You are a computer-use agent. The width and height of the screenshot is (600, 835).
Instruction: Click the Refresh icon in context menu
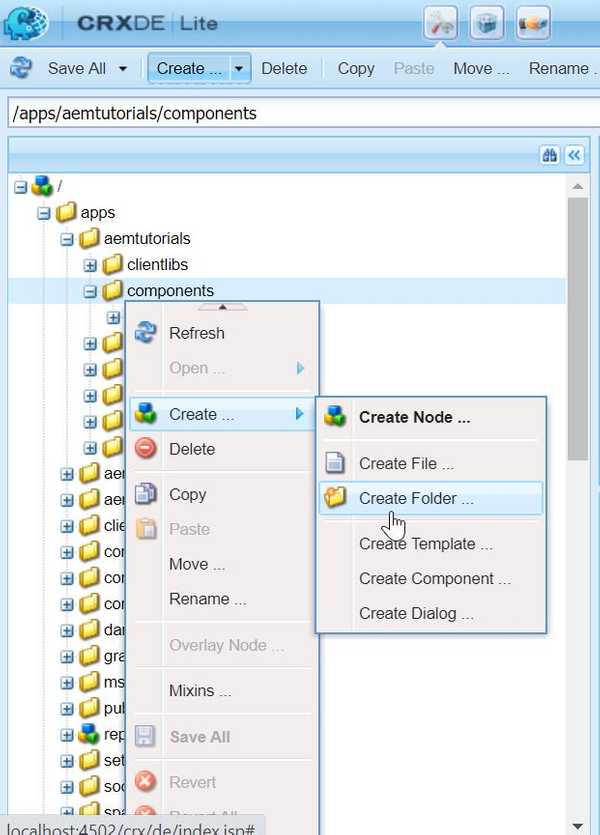click(x=145, y=332)
